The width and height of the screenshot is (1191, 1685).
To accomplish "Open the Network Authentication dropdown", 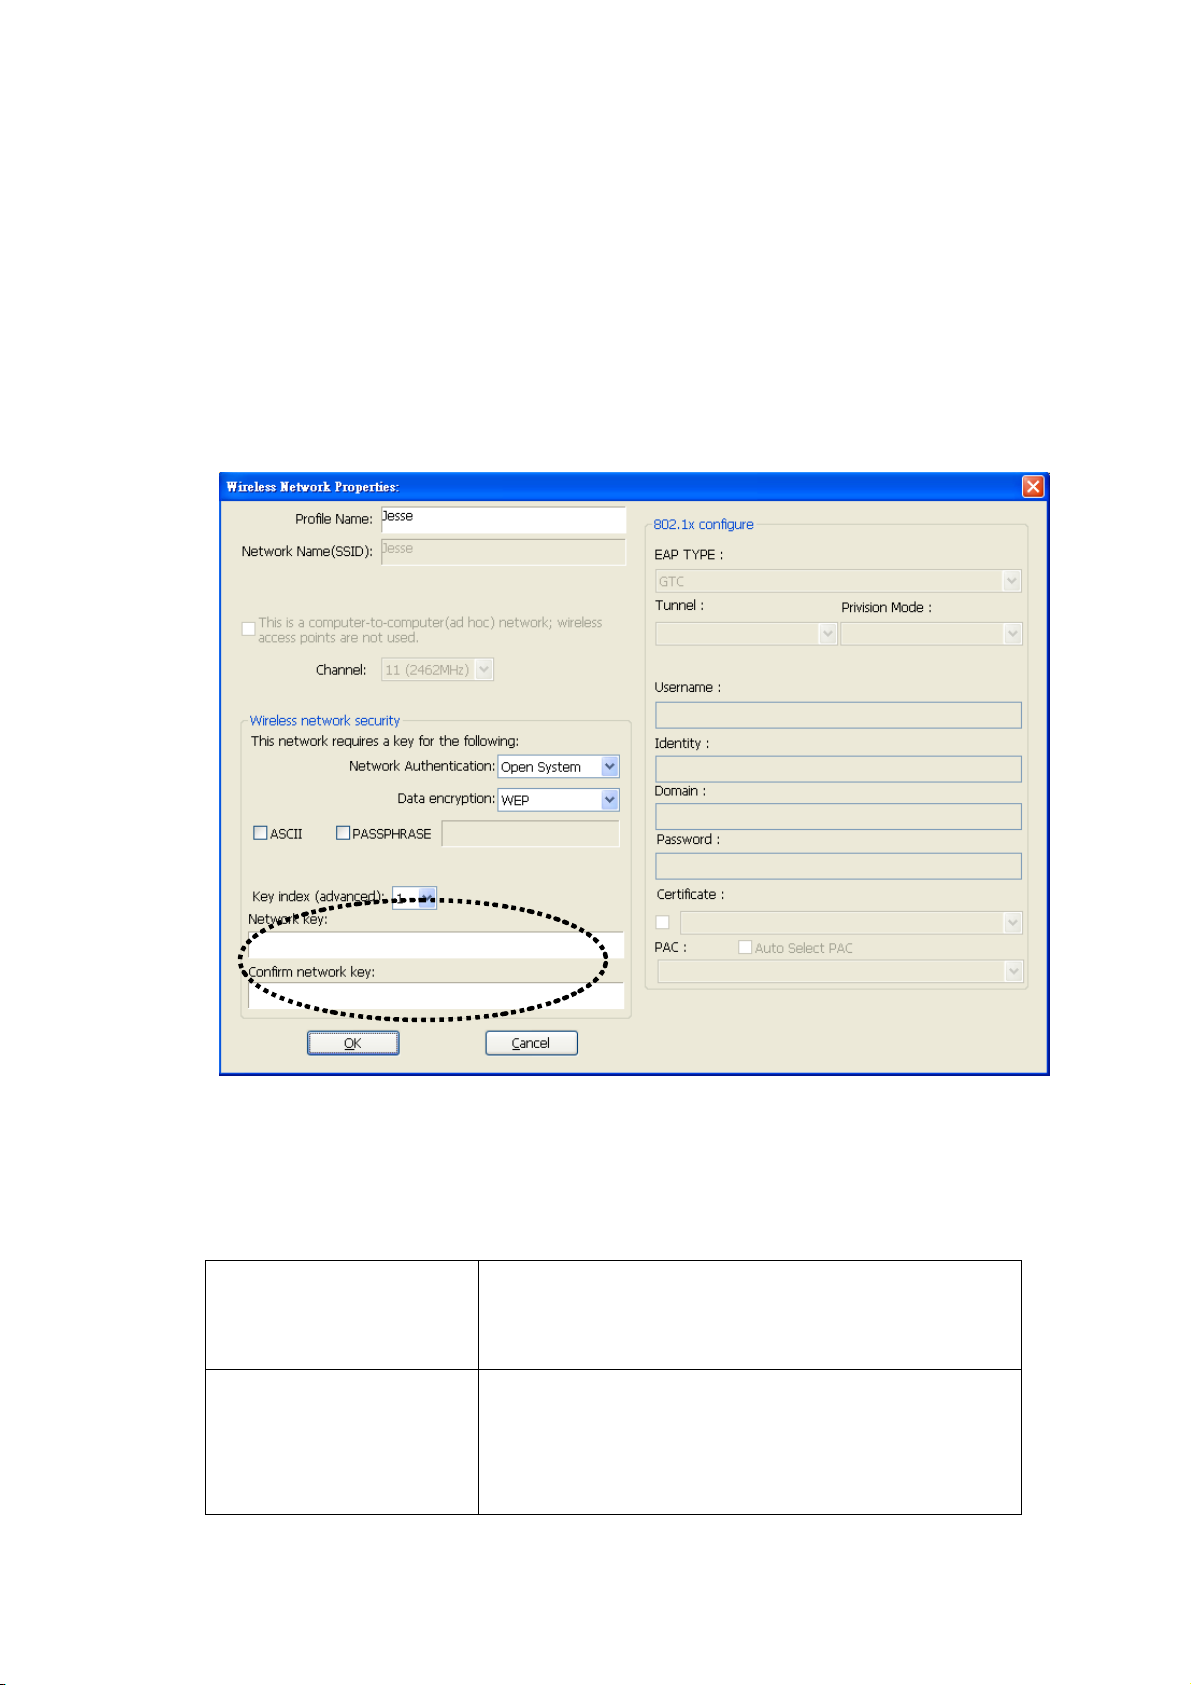I will (558, 767).
